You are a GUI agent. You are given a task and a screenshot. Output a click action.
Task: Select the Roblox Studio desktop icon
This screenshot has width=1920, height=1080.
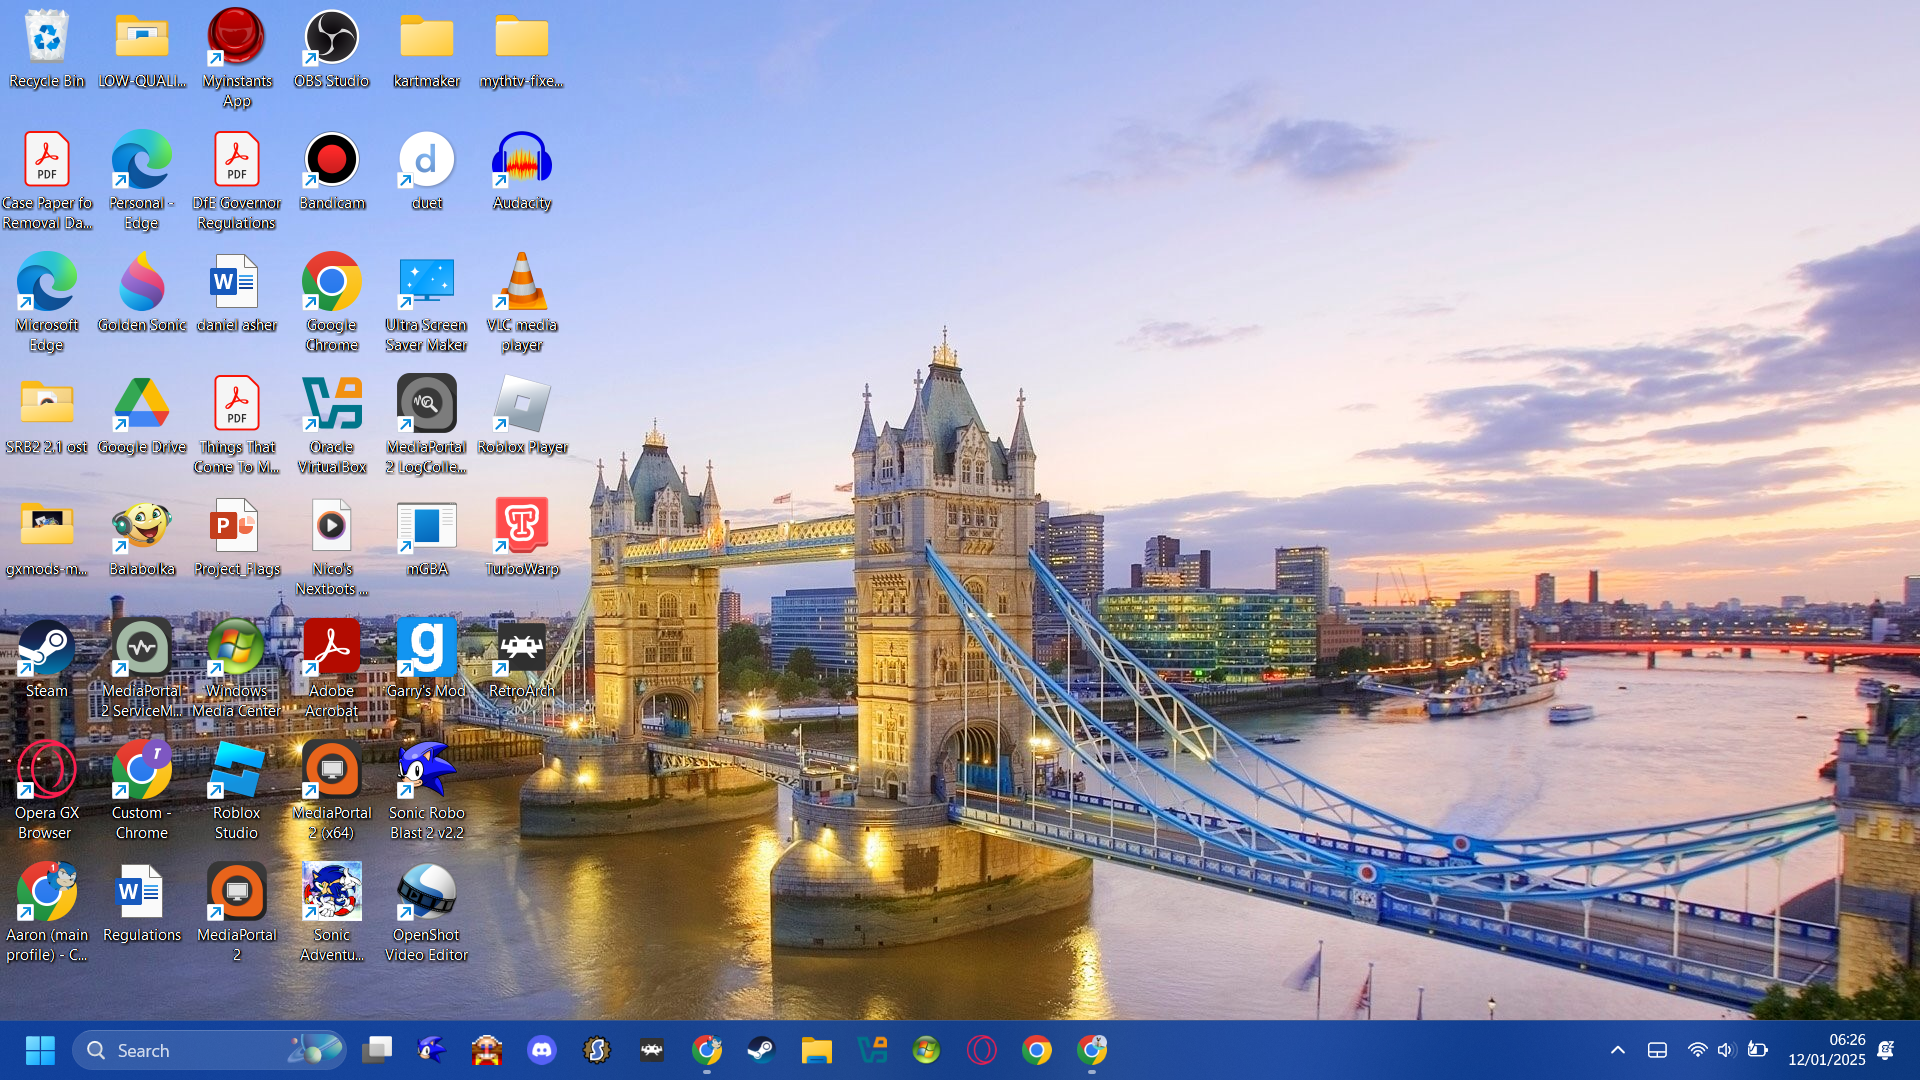click(x=236, y=770)
